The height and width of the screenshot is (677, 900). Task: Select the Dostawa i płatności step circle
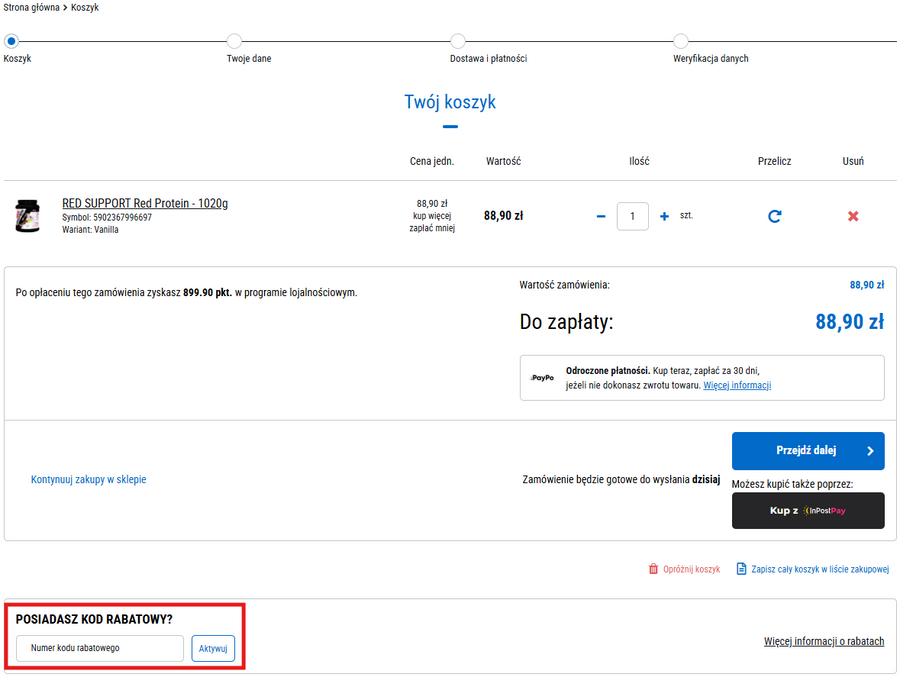coord(457,41)
